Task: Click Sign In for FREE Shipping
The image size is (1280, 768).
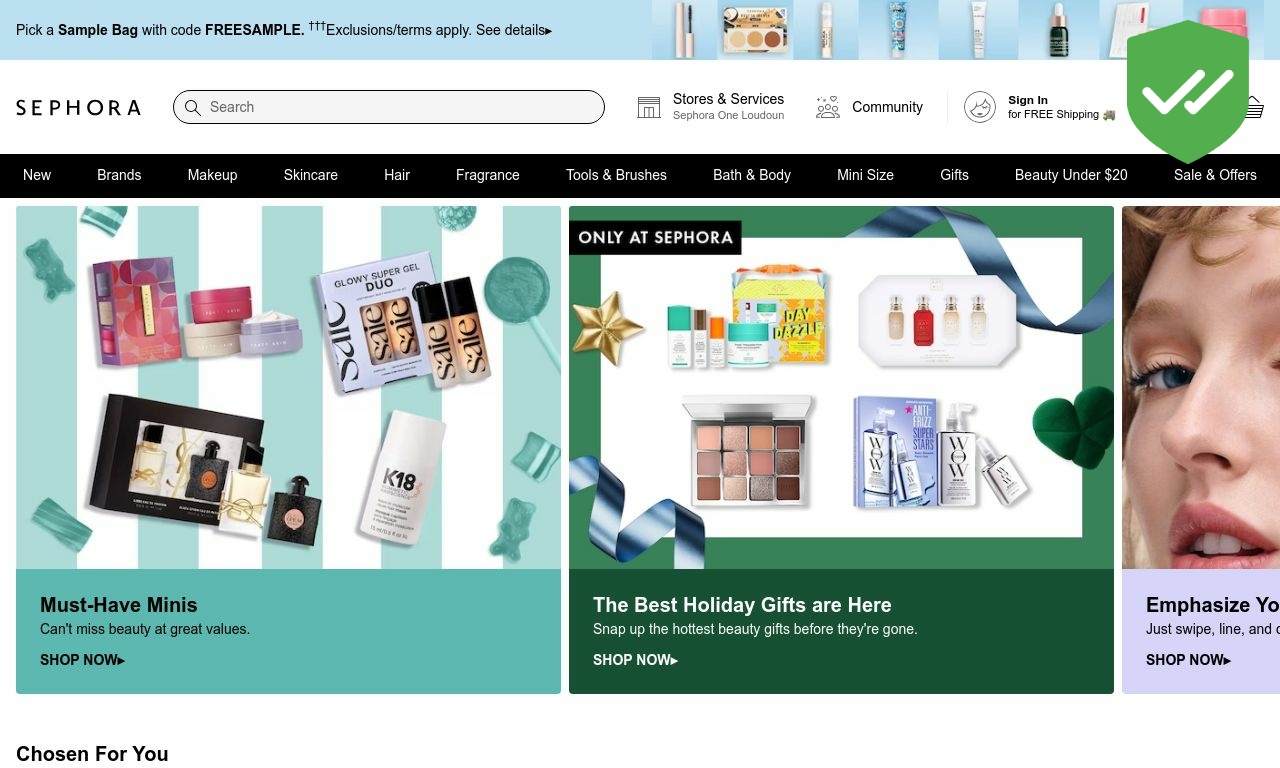Action: 1061,107
